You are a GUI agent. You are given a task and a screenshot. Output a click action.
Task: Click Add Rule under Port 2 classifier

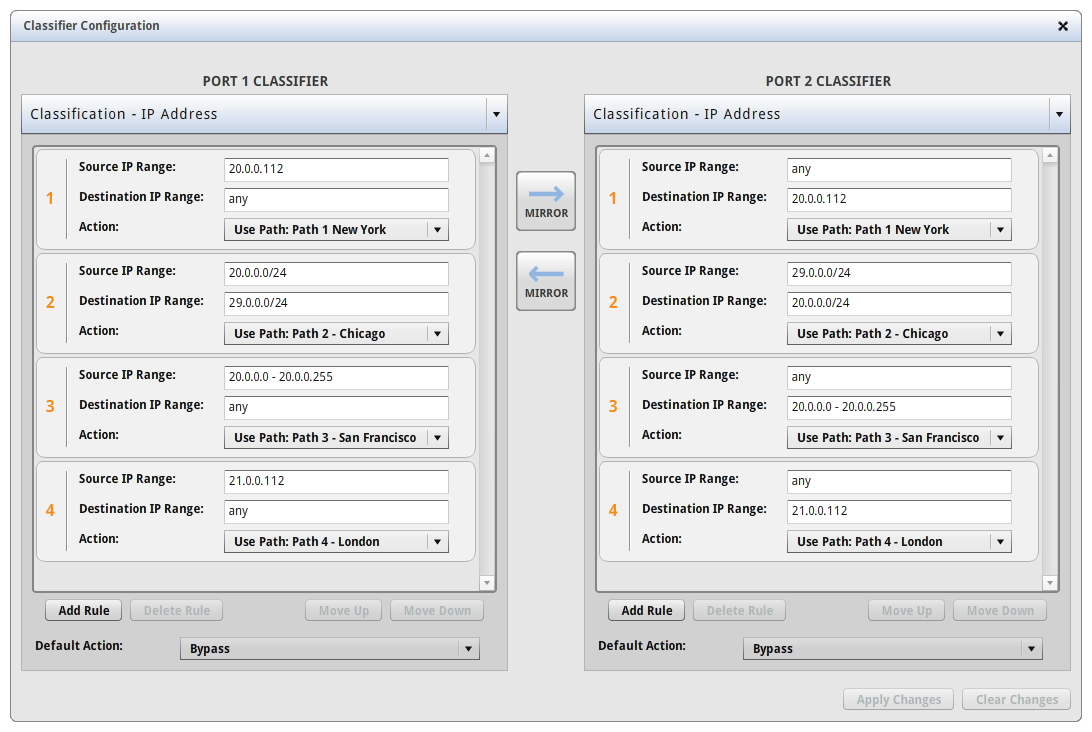point(647,610)
